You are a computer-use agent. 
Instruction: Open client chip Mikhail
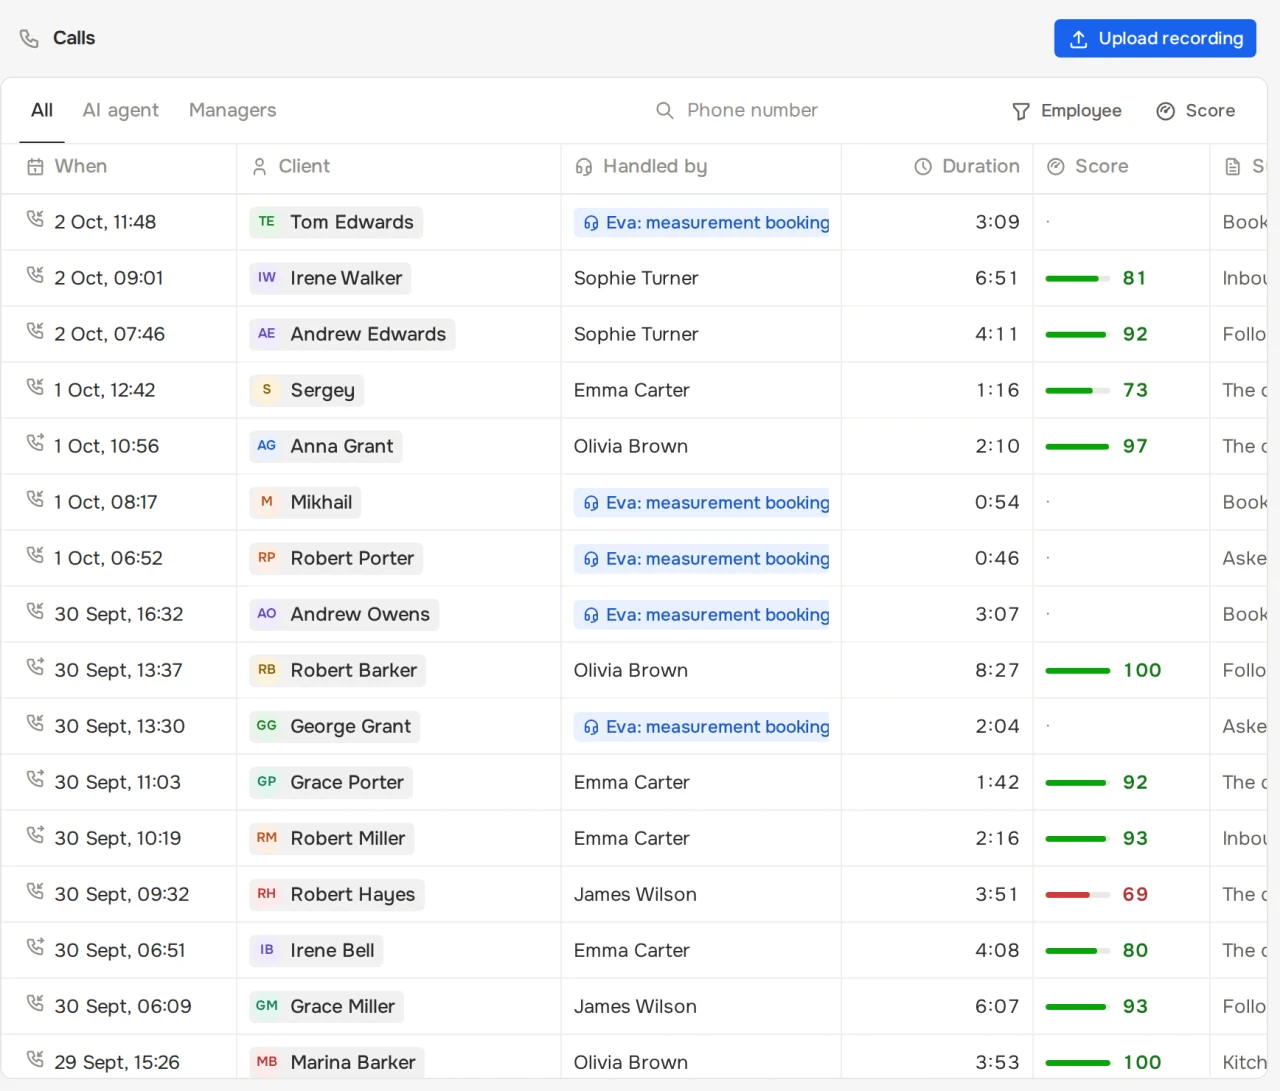(305, 502)
